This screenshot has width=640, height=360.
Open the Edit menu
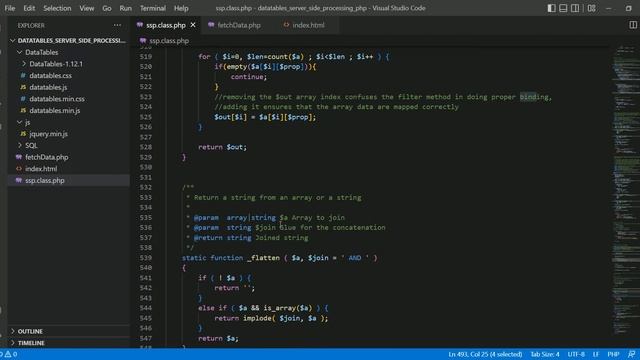[x=29, y=8]
